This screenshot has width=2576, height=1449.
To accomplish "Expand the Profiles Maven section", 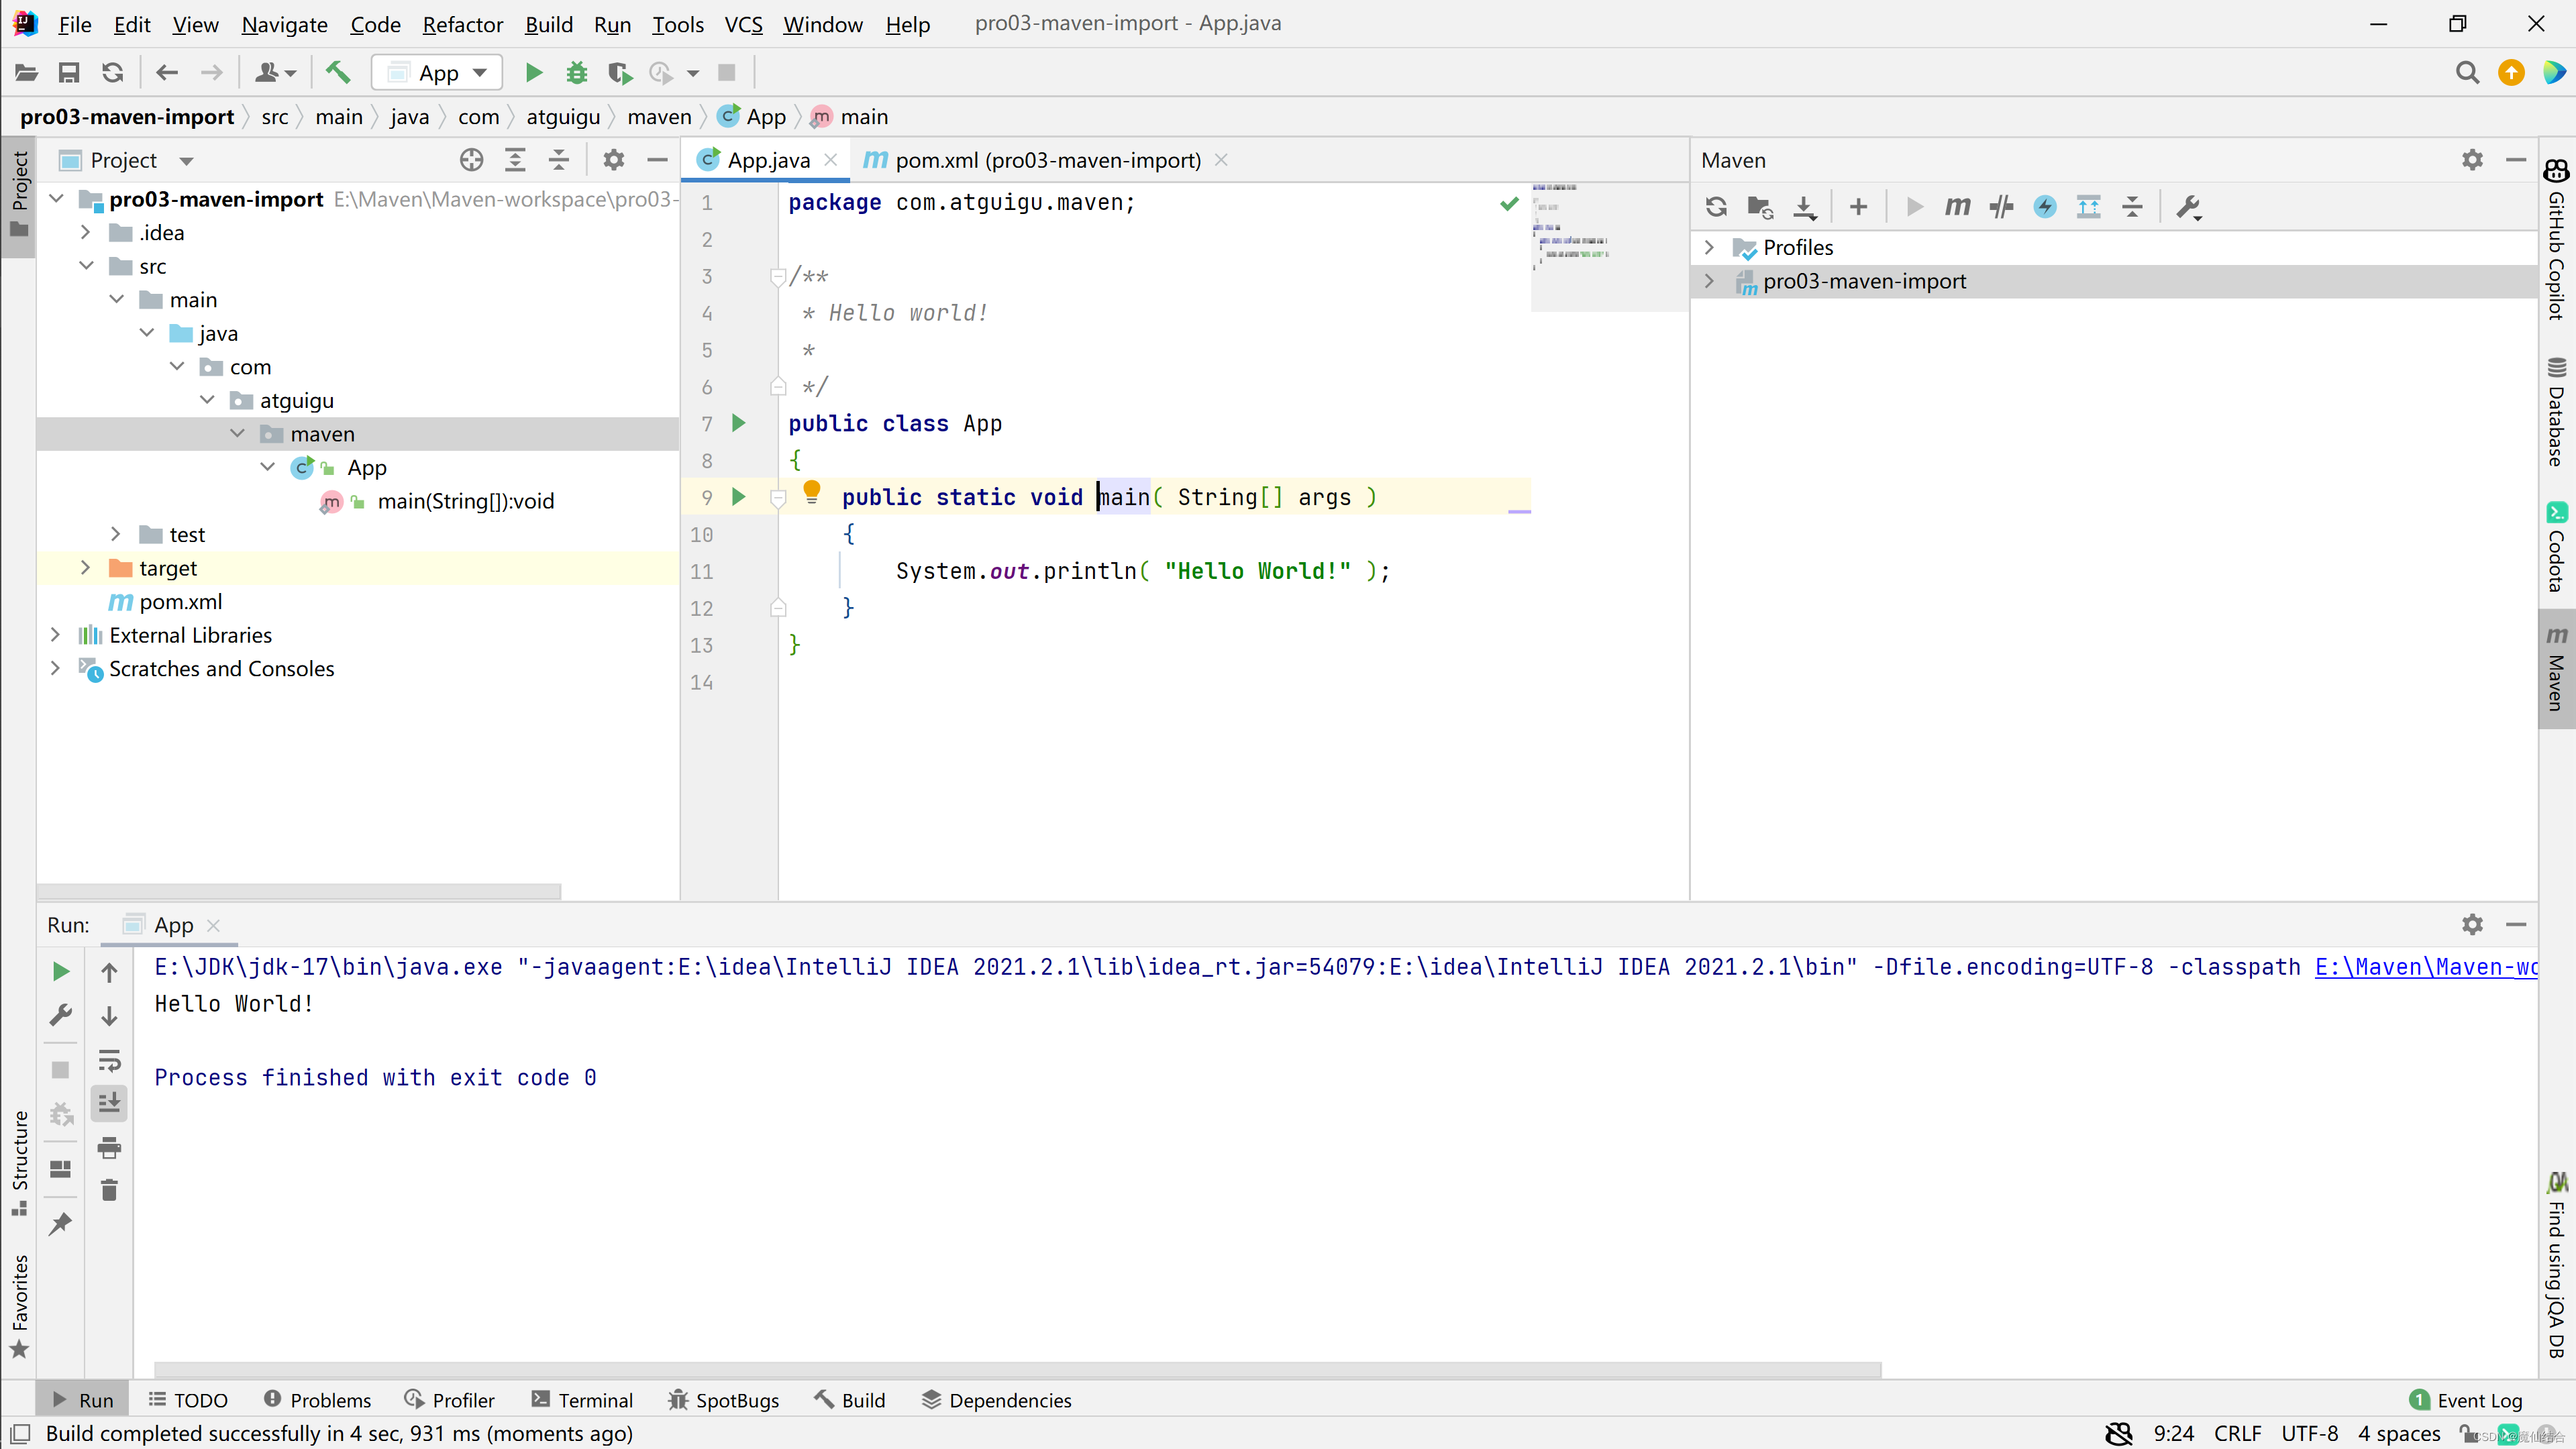I will tap(1711, 248).
